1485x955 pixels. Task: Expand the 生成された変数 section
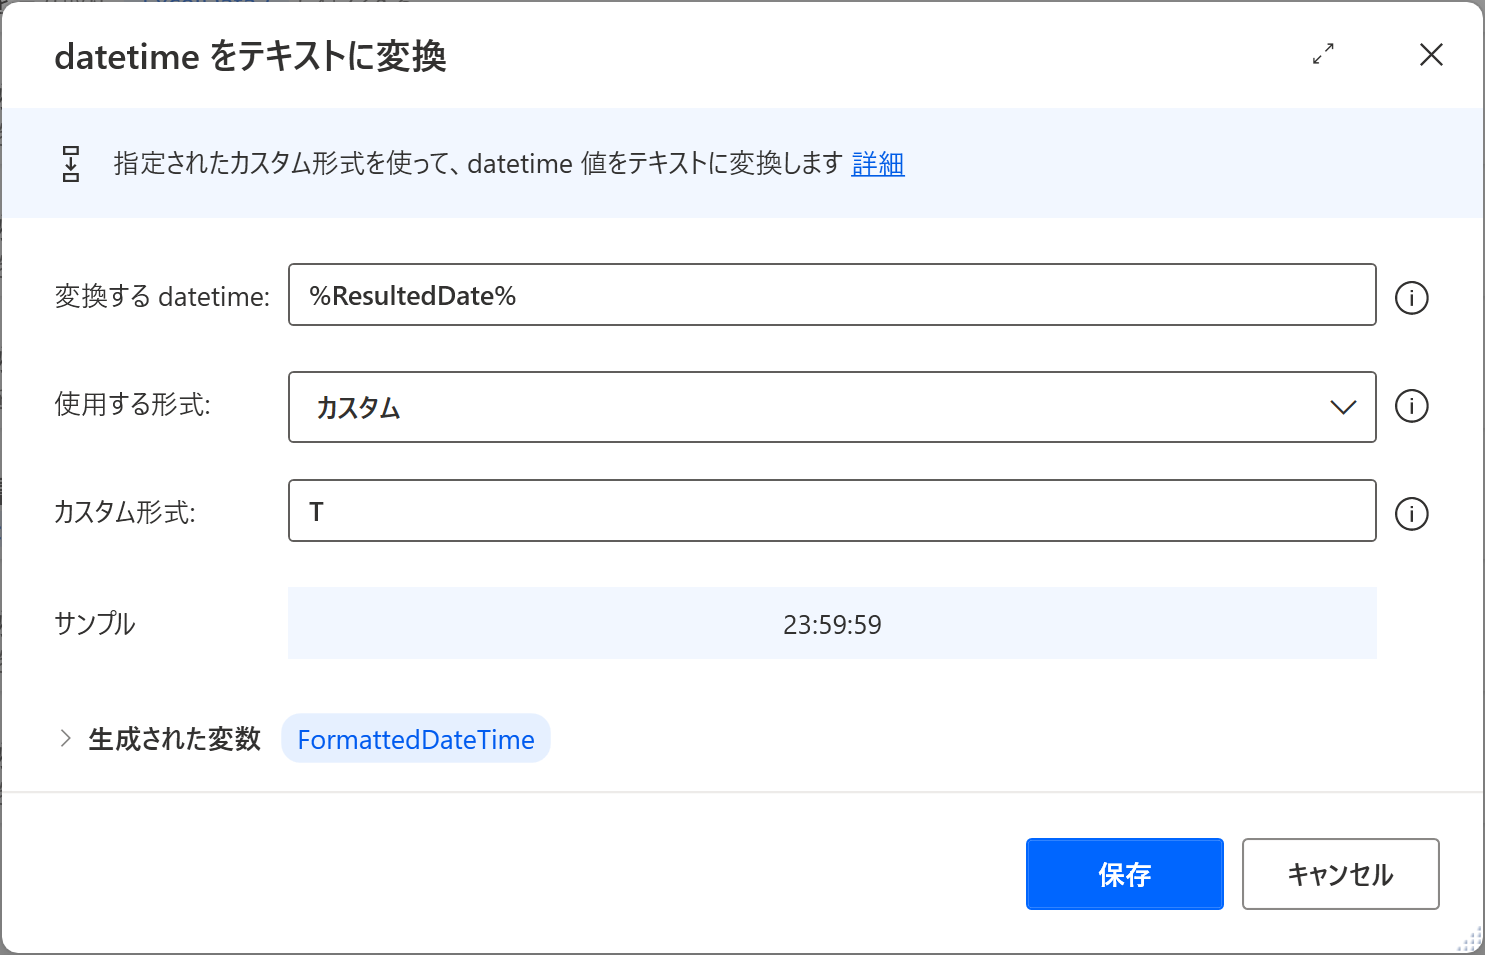click(65, 738)
